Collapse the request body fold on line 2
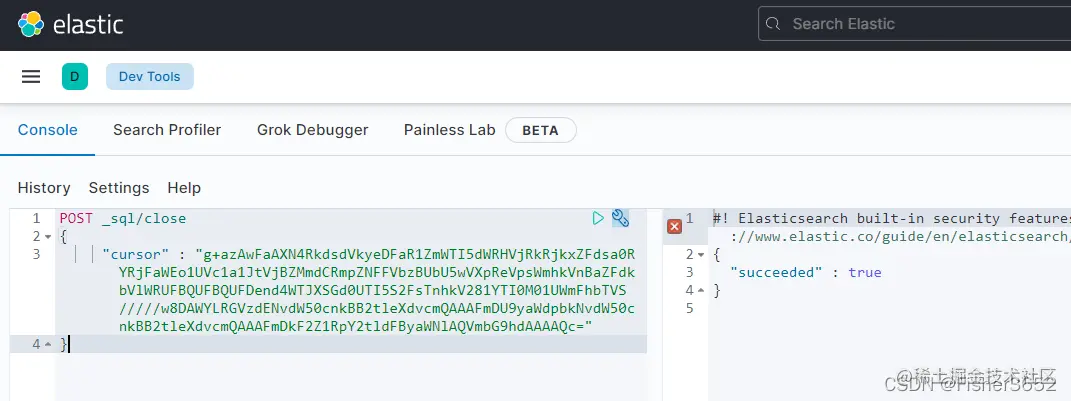The image size is (1071, 401). 48,237
